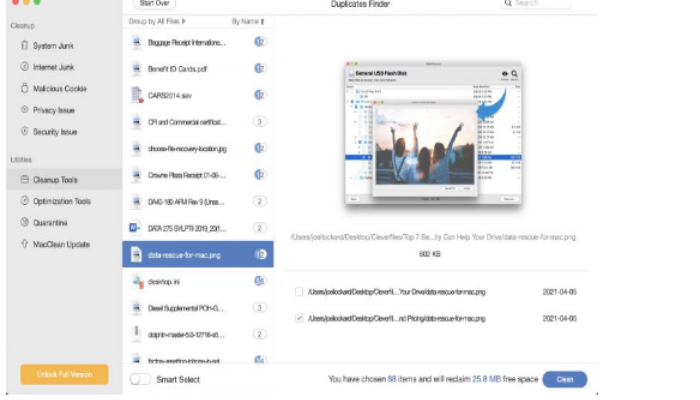Viewport: 700px width, 400px height.
Task: Click Unlock Full Version button
Action: click(64, 374)
